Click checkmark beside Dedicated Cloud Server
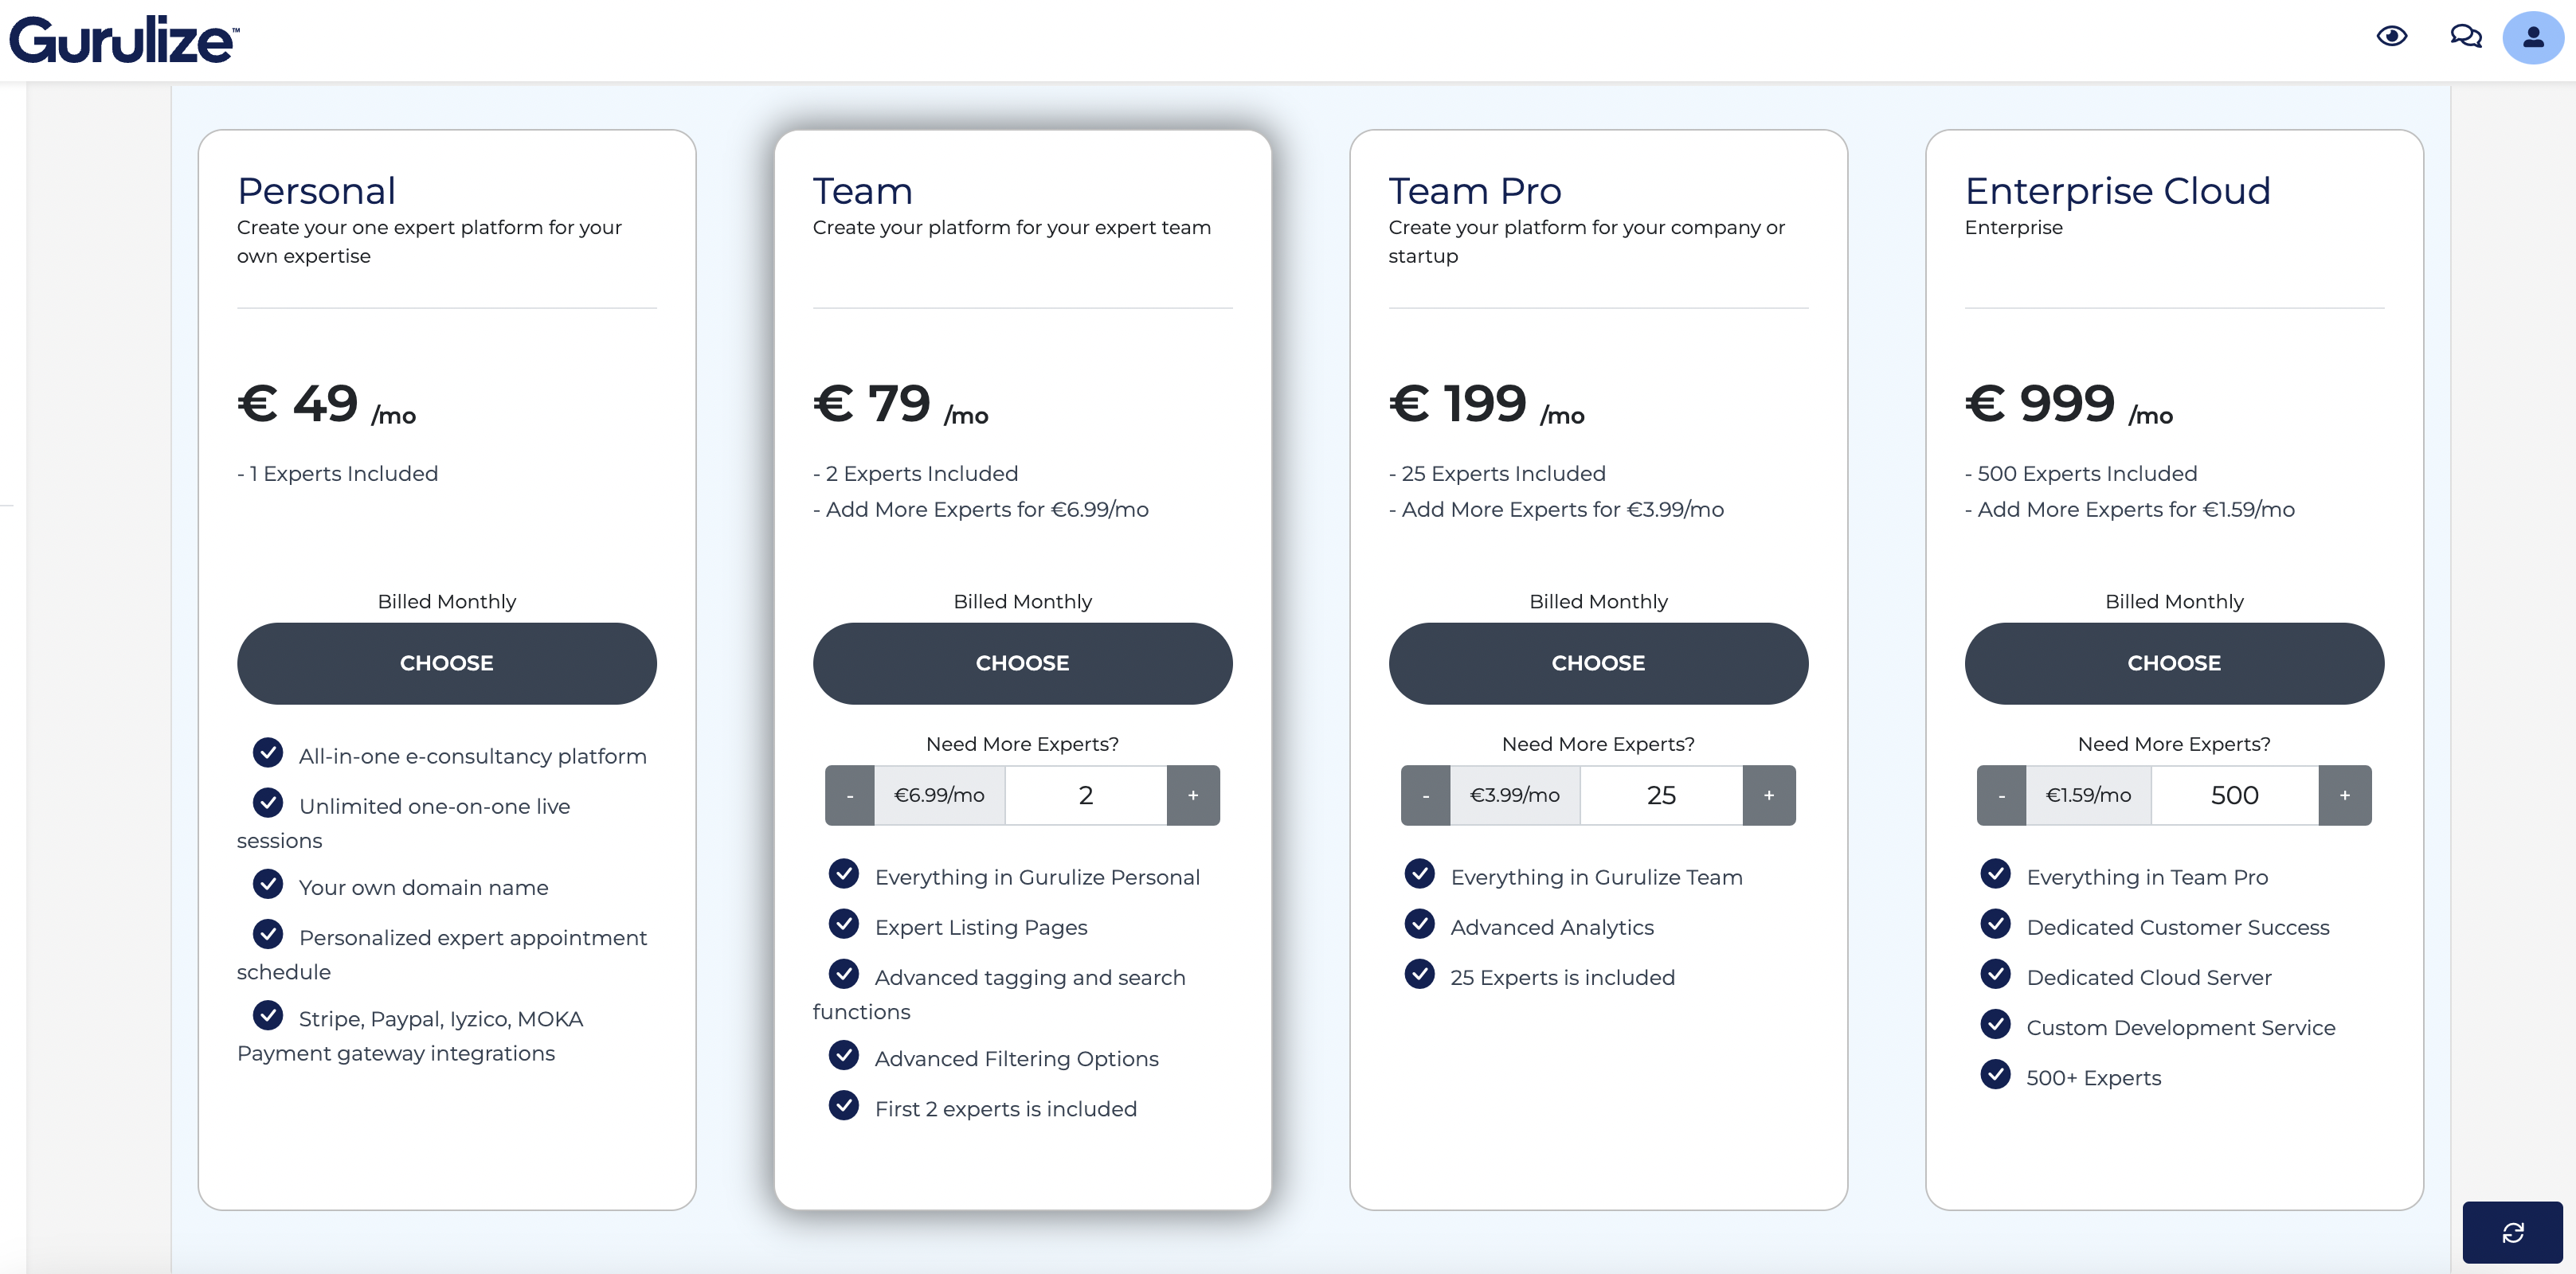This screenshot has width=2576, height=1274. pos(1996,974)
